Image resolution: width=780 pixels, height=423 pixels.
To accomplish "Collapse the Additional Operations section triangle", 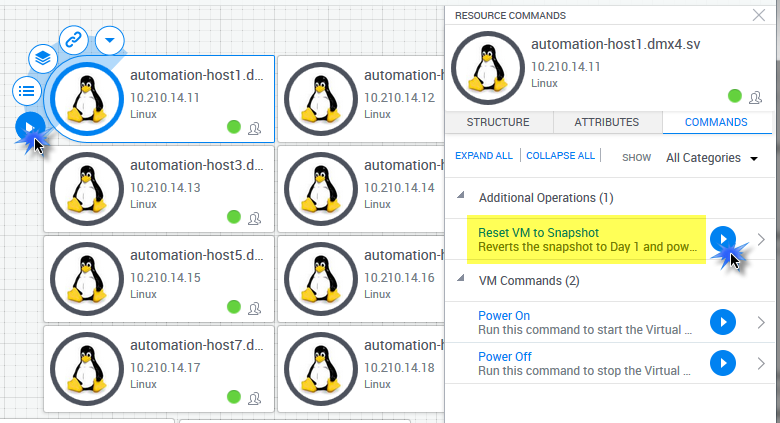I will point(461,195).
